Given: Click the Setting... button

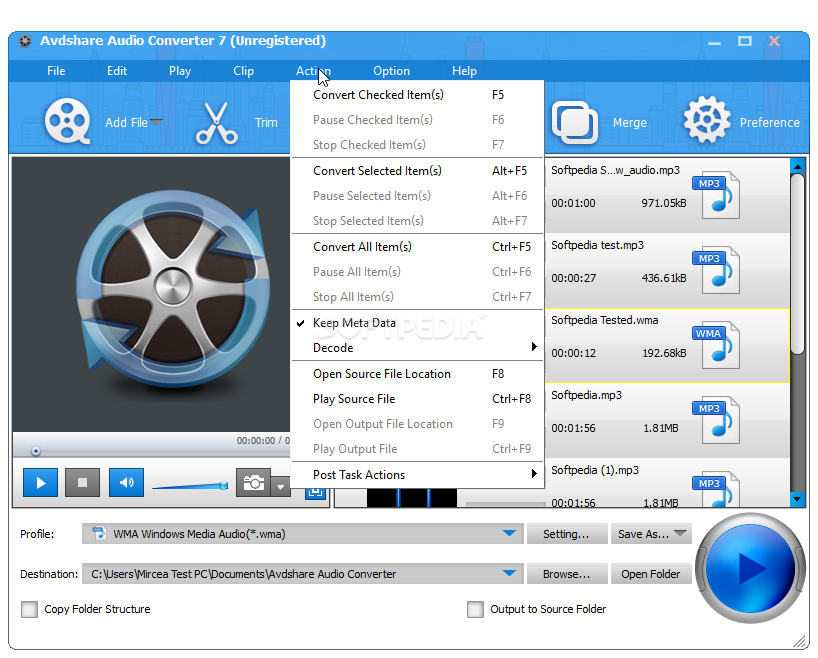Looking at the screenshot, I should tap(567, 534).
